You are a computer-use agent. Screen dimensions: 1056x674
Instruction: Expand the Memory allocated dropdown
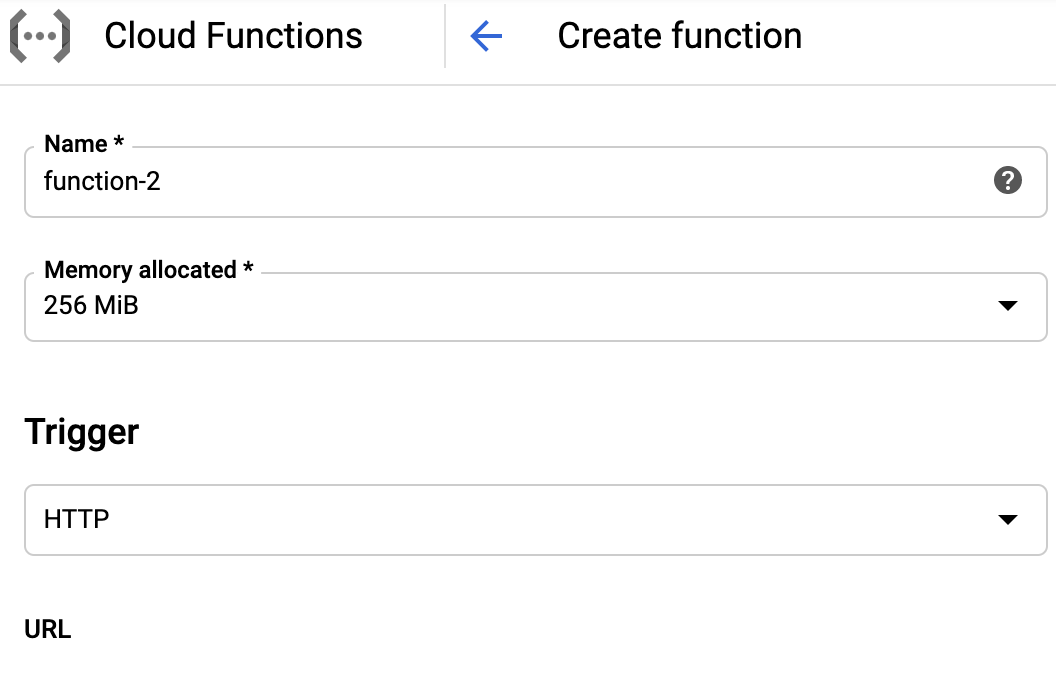point(535,307)
